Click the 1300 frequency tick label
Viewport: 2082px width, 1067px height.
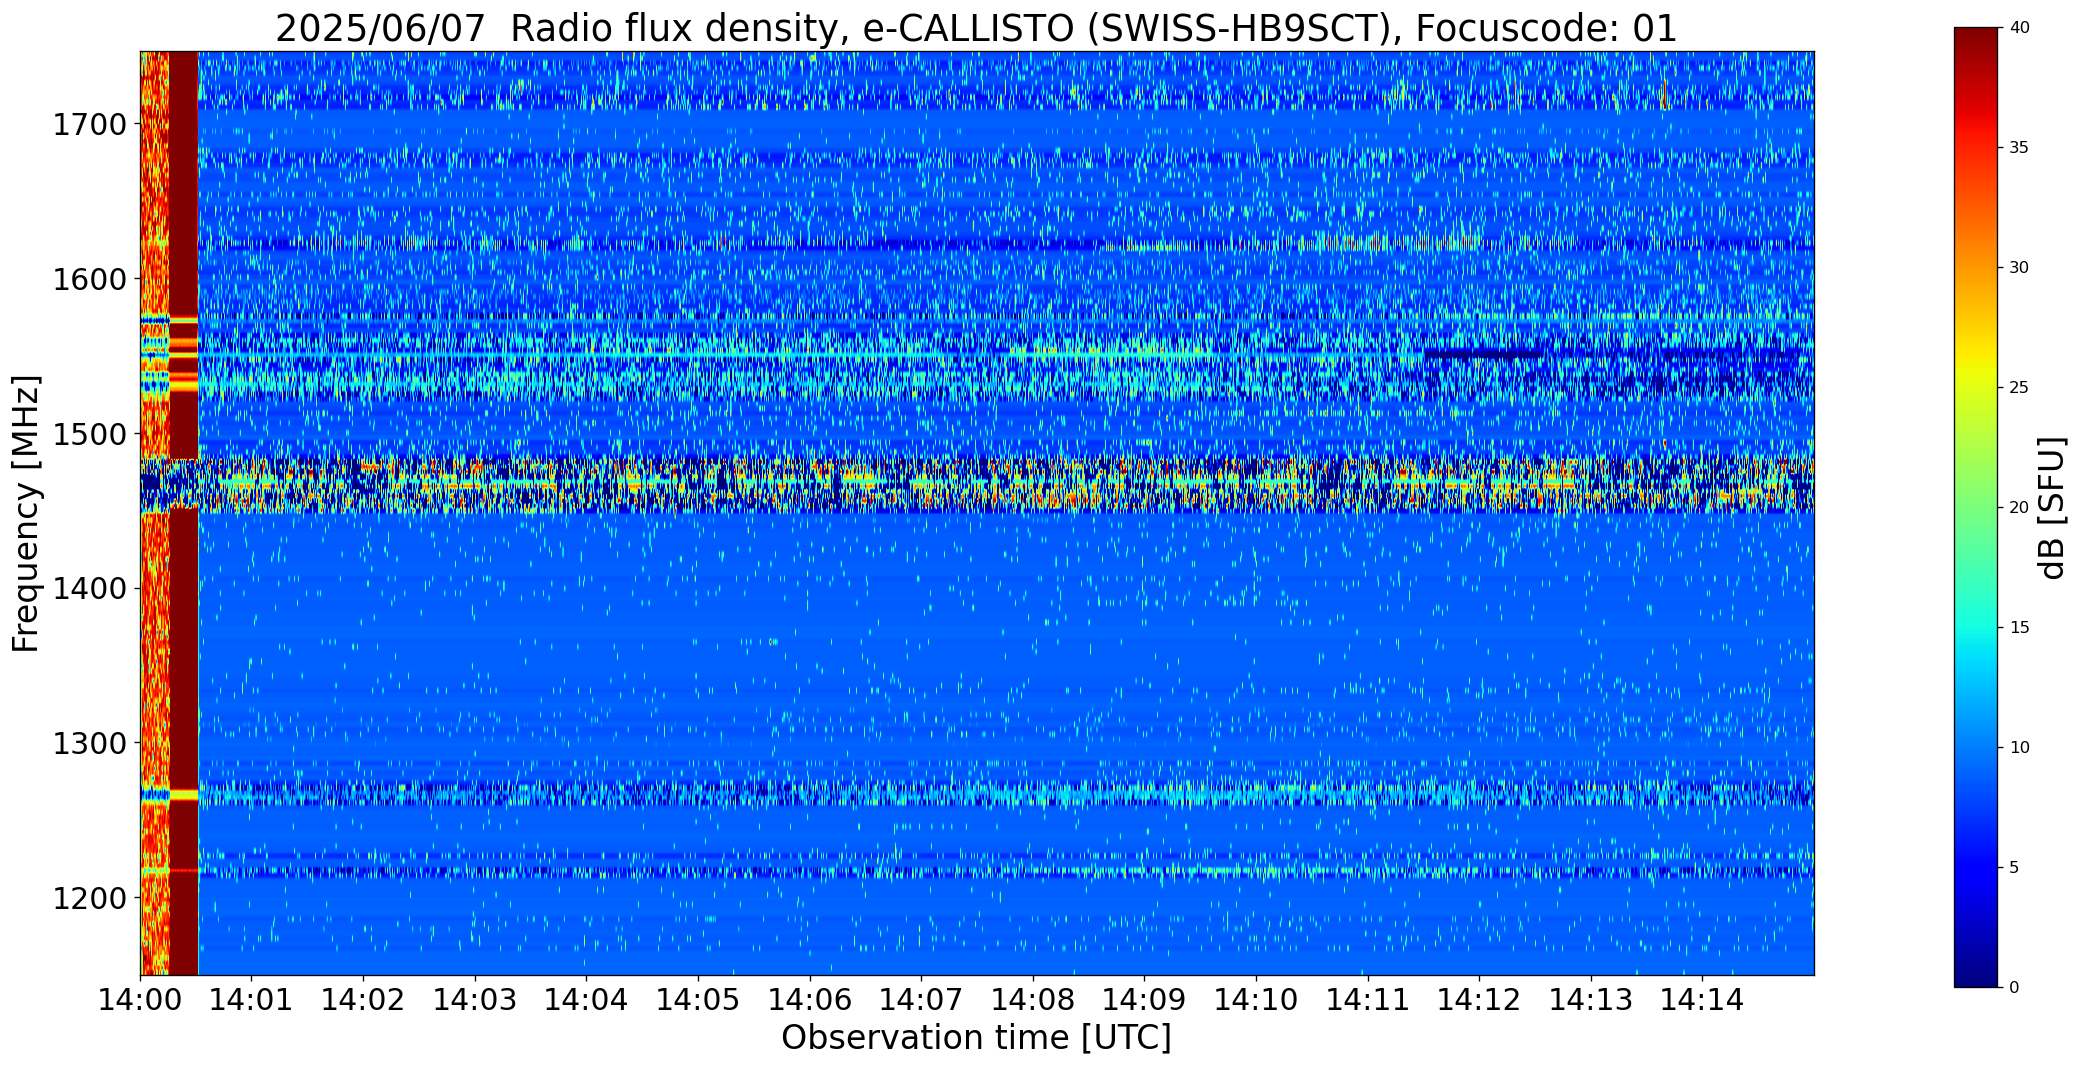coord(88,743)
